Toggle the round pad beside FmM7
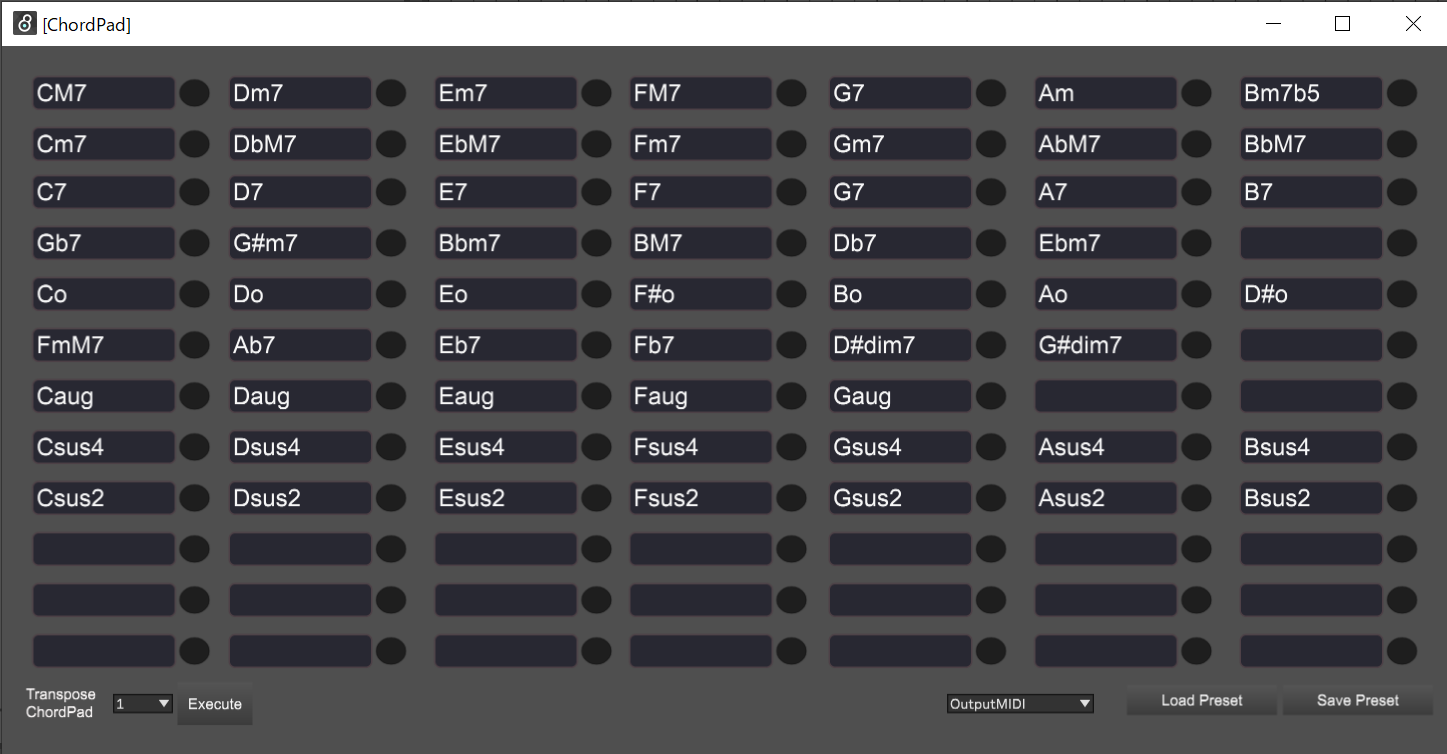Screen dimensions: 1447x754 click(x=194, y=345)
